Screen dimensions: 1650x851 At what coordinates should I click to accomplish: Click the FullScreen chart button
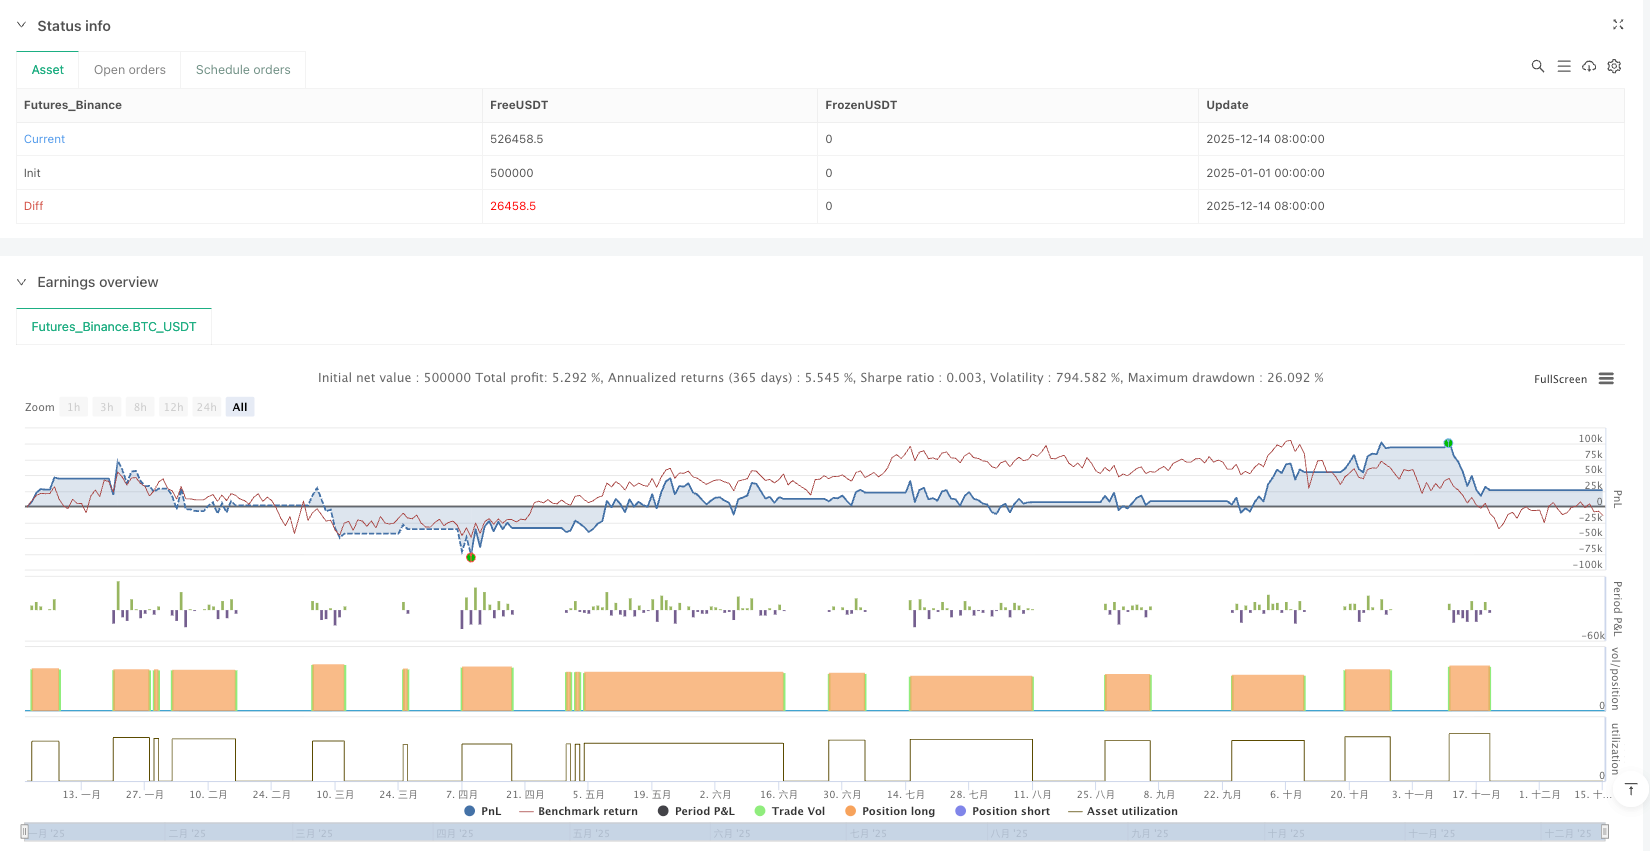pyautogui.click(x=1560, y=379)
